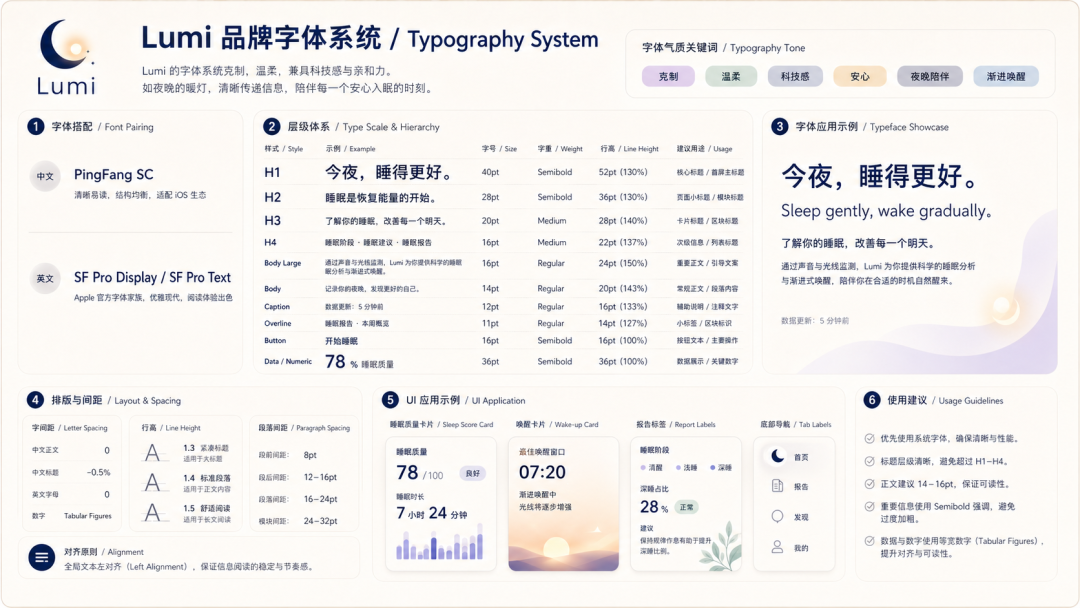
Task: Click the 开始睡眠 button sample text
Action: (341, 341)
